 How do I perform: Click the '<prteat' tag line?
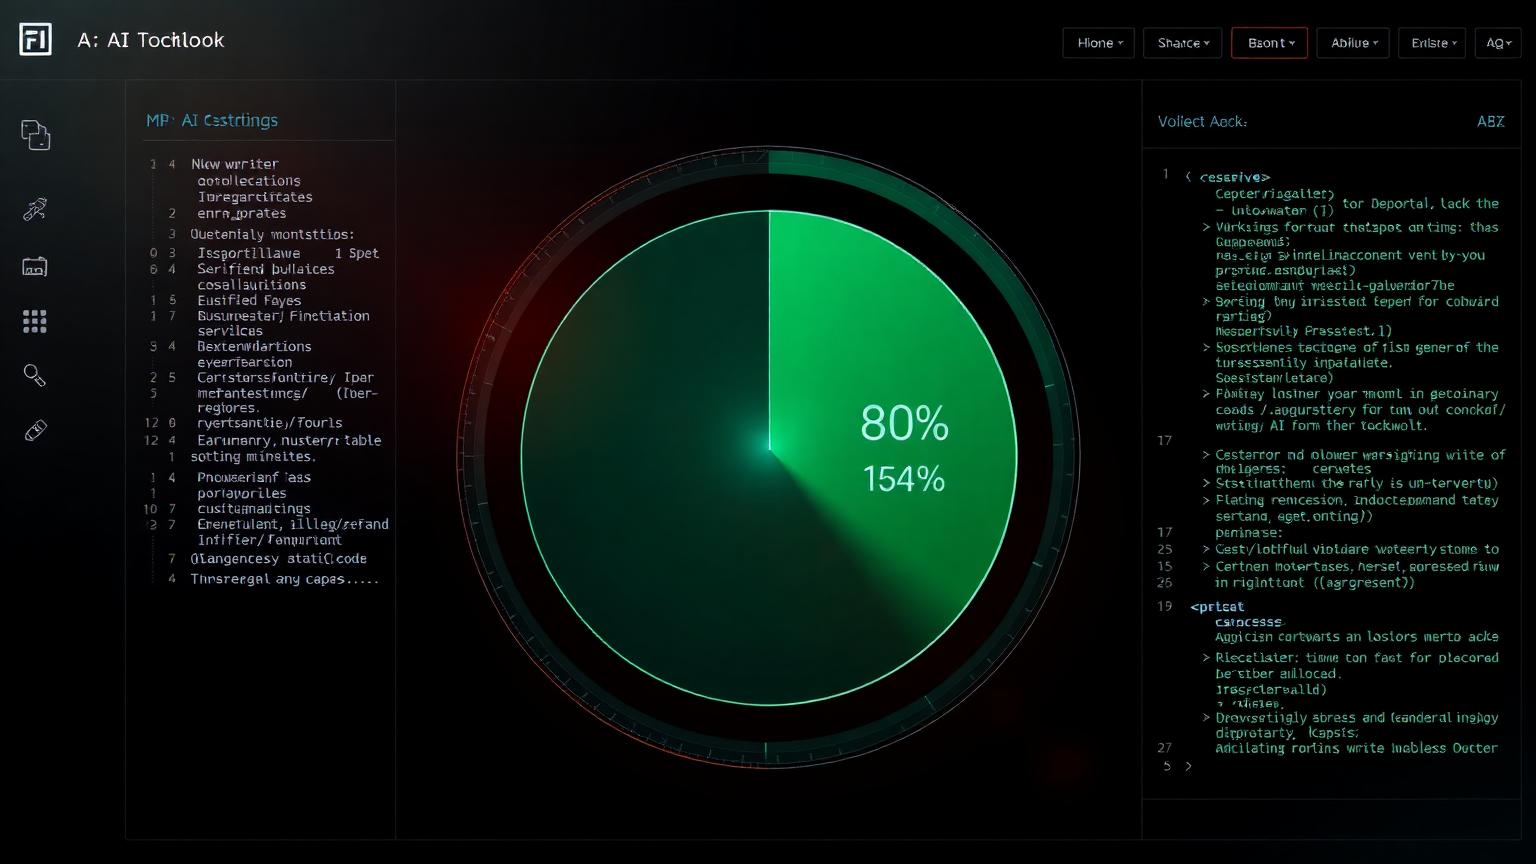[x=1217, y=606]
